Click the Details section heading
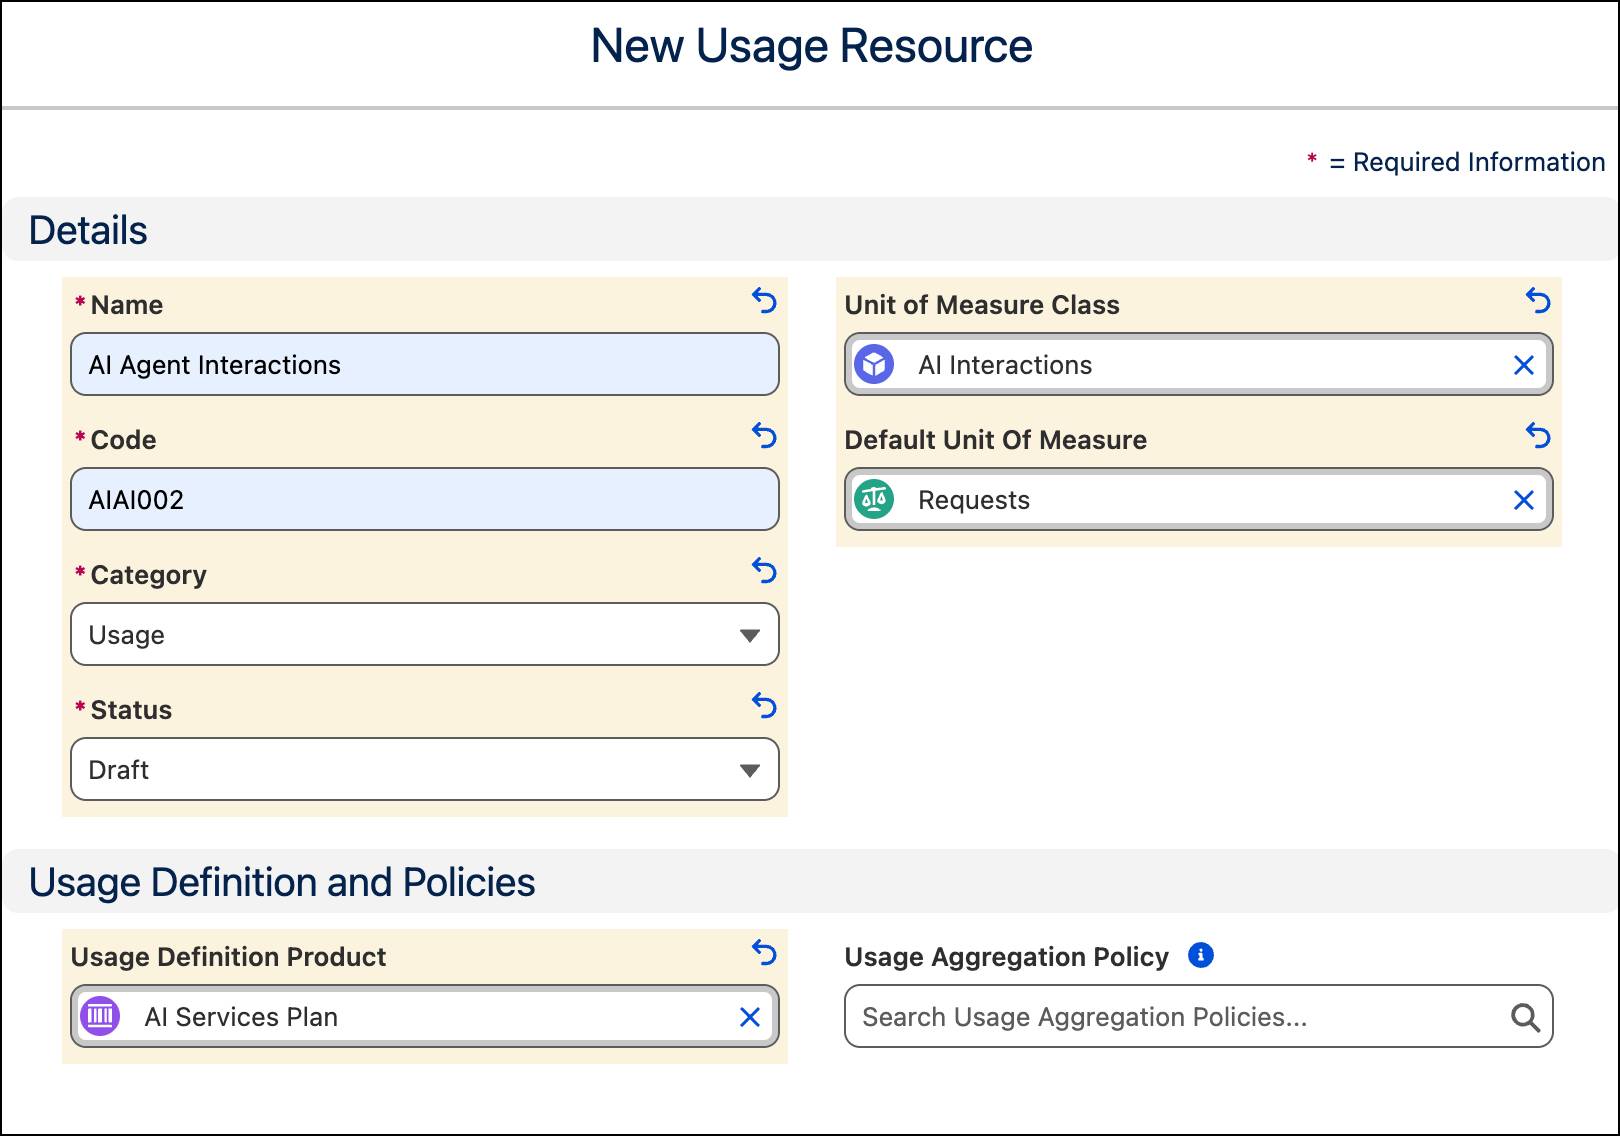Viewport: 1620px width, 1136px height. [x=88, y=230]
